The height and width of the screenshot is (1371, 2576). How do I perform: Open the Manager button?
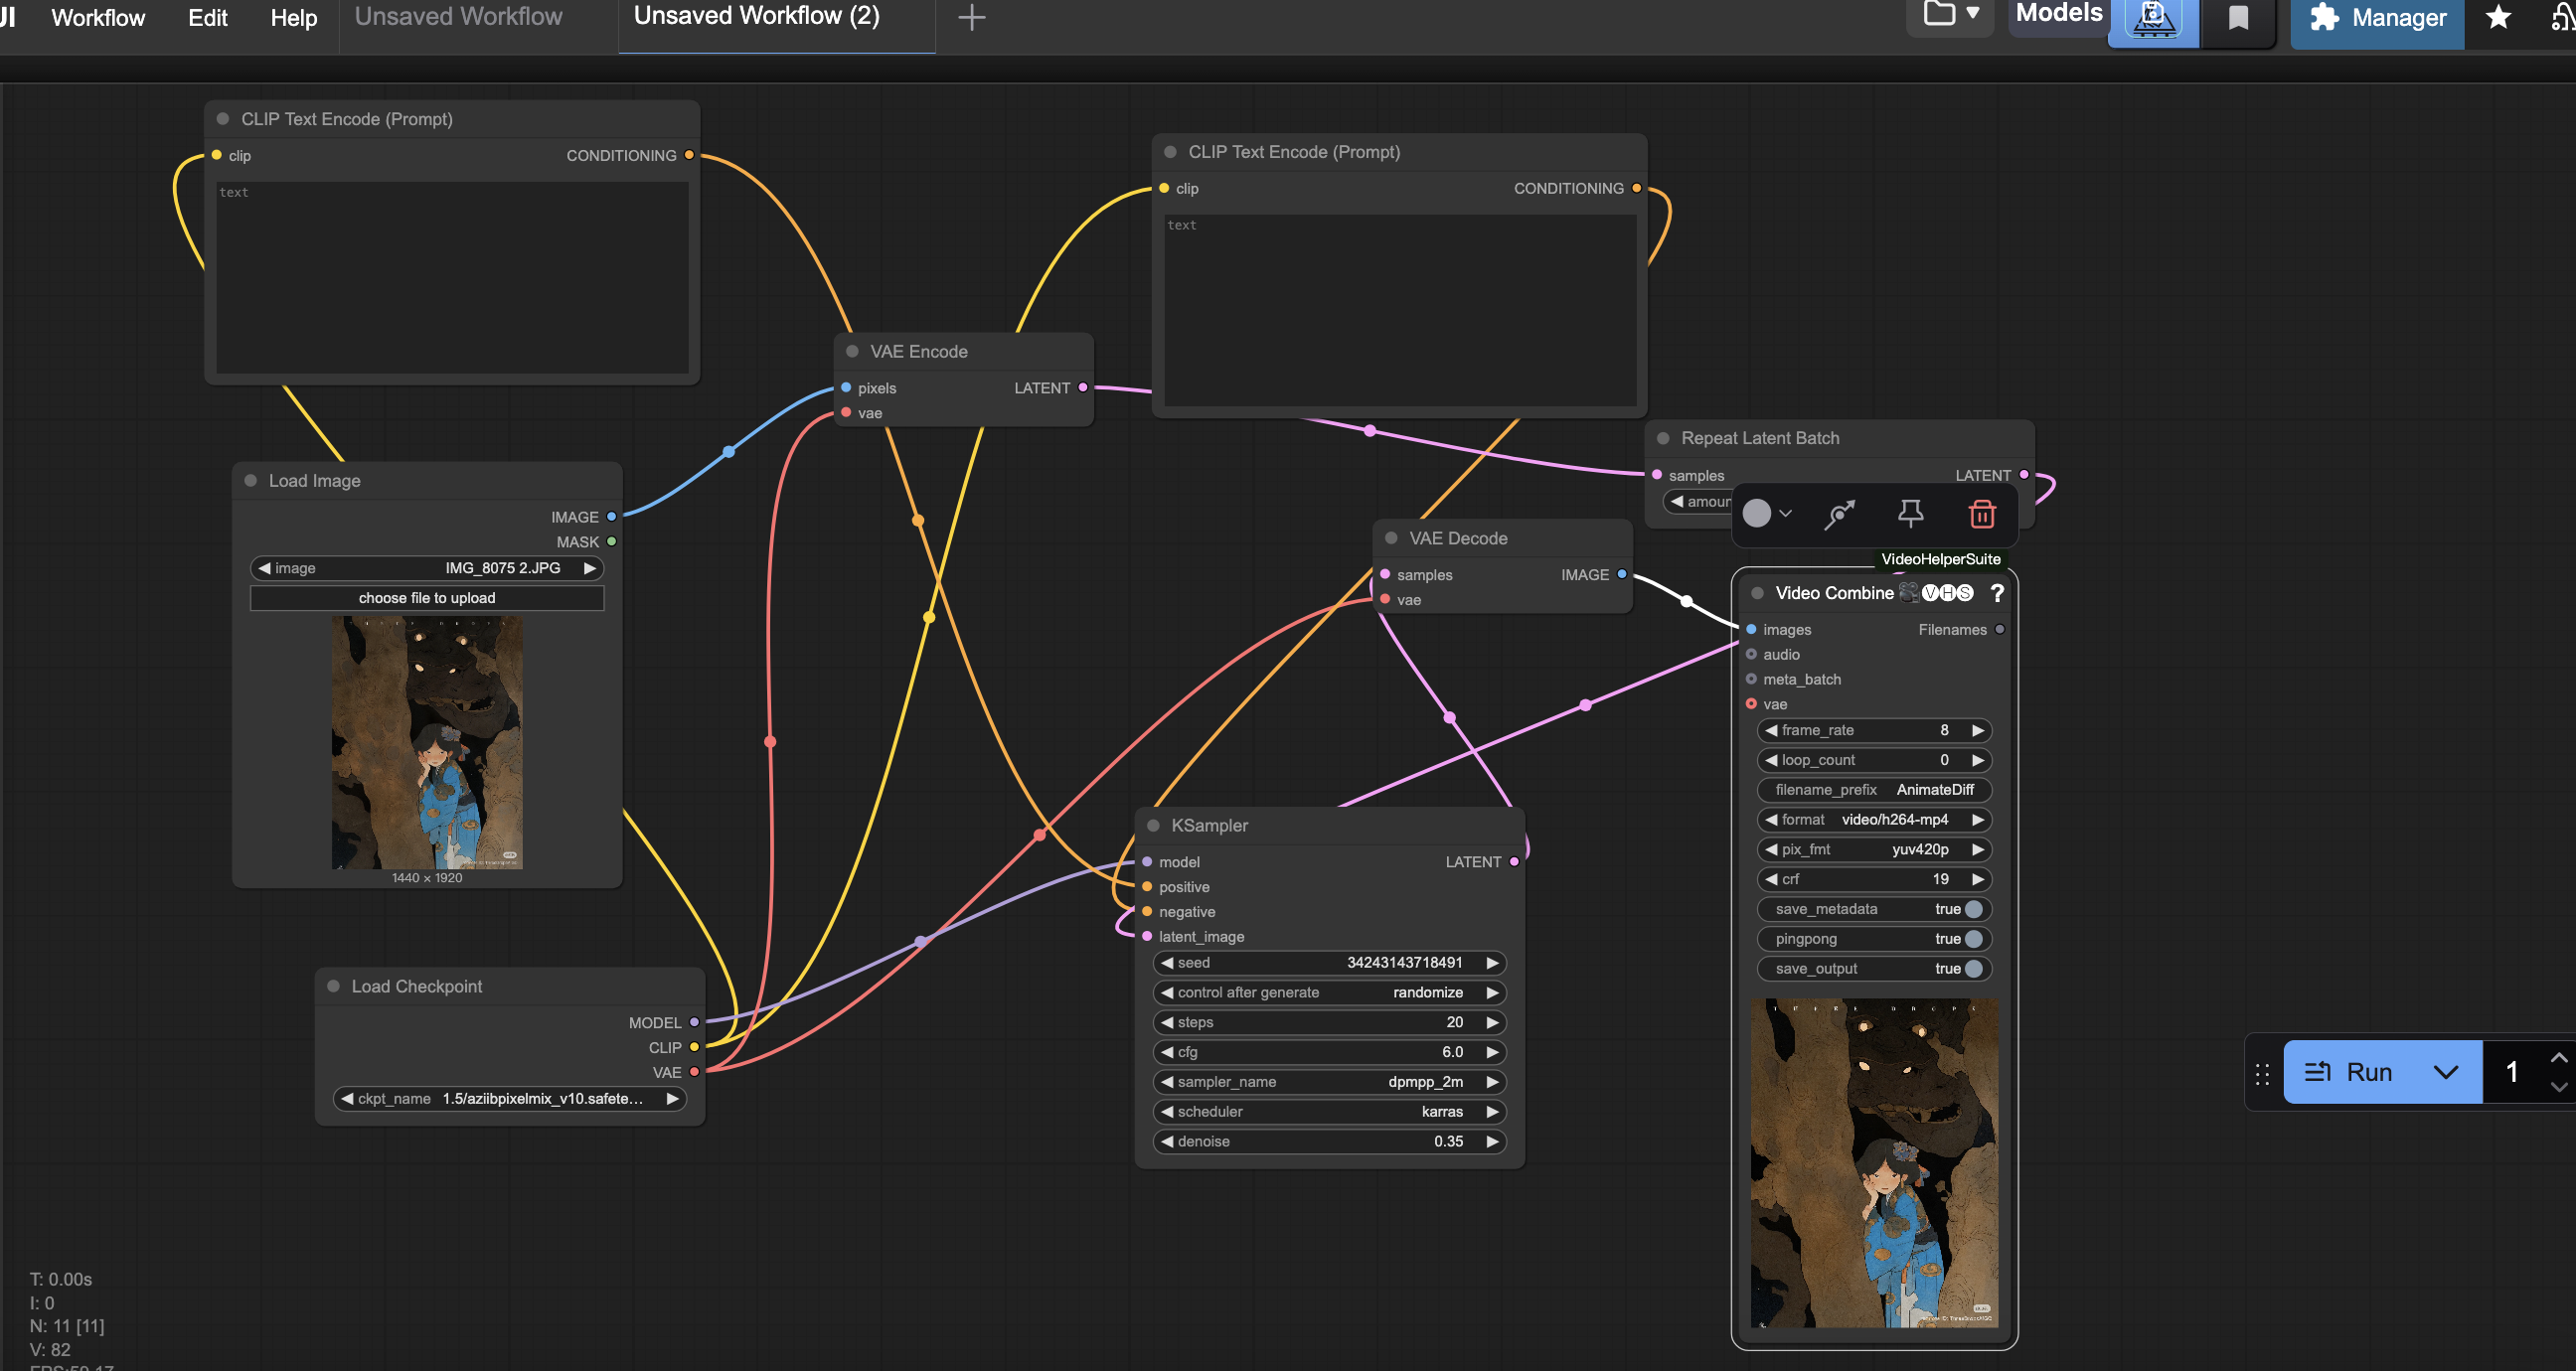coord(2377,18)
